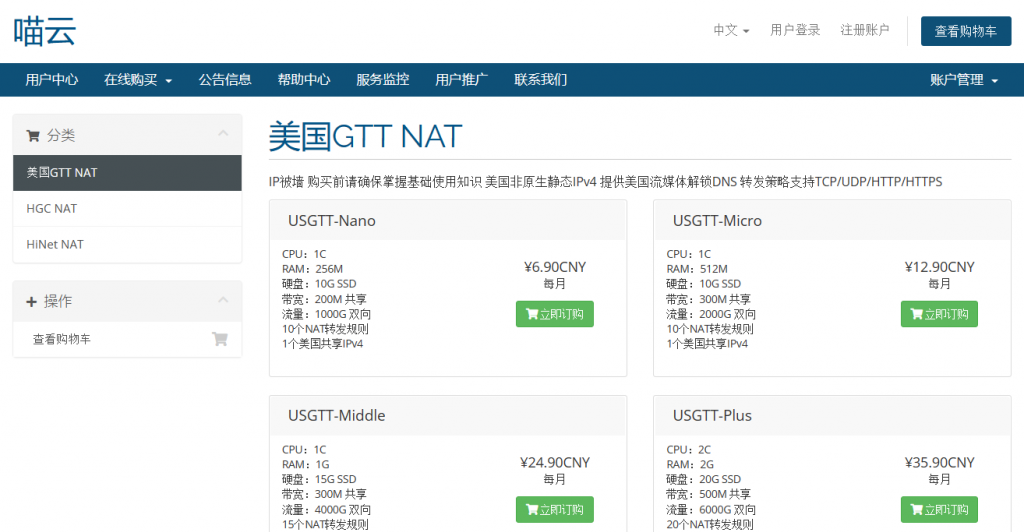Collapse the 分类 panel with chevron

click(223, 134)
